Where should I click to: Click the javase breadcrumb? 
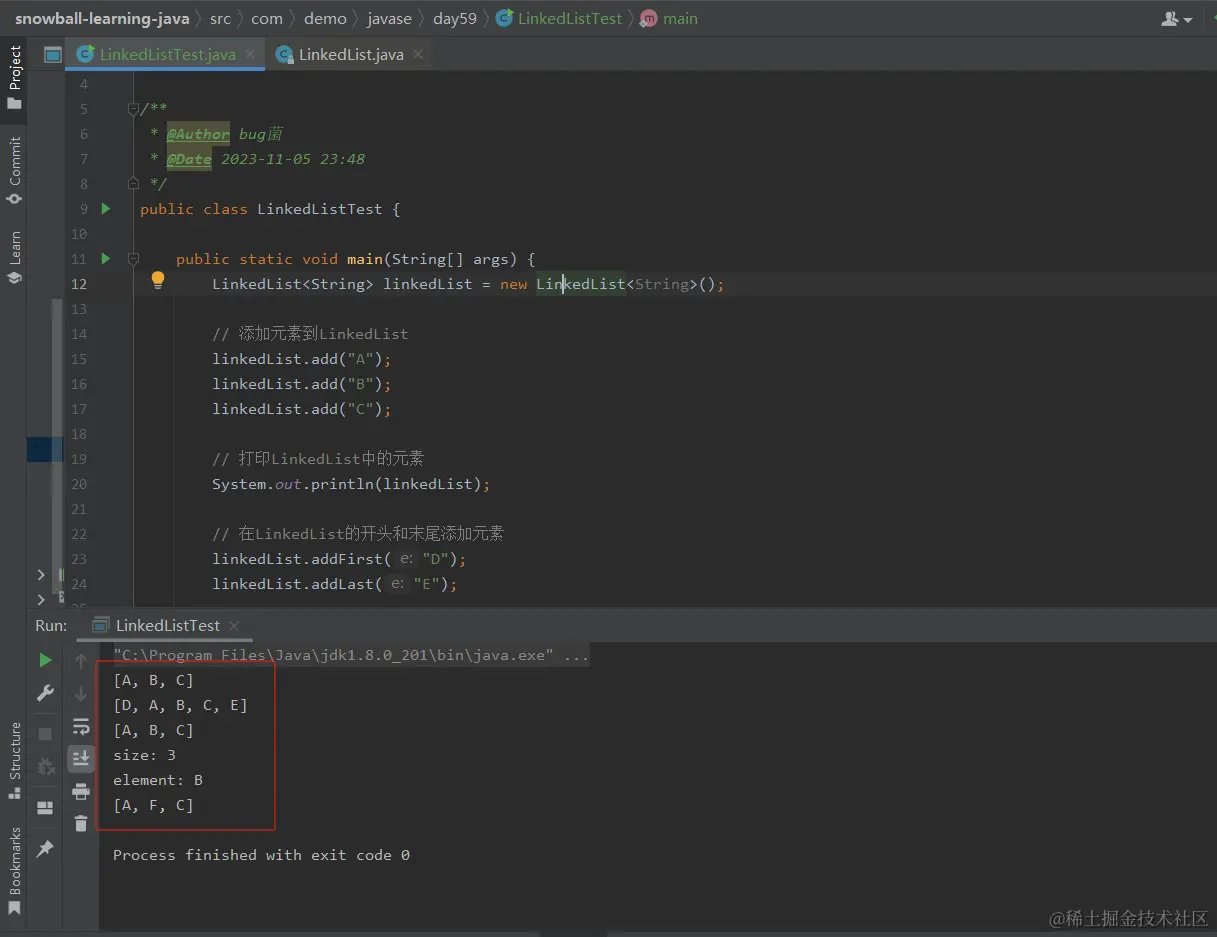390,19
